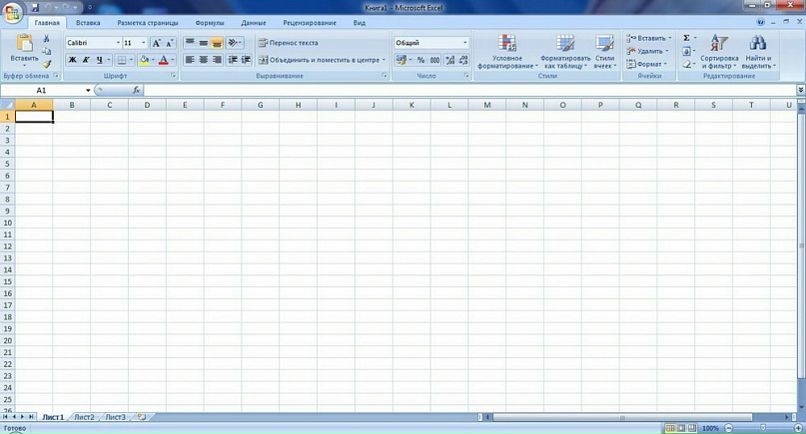Increase decimal places
The width and height of the screenshot is (806, 434).
pos(450,60)
